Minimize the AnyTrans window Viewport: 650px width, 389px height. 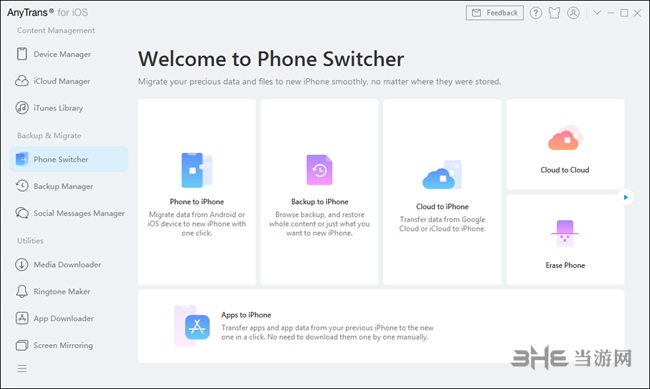[x=611, y=13]
